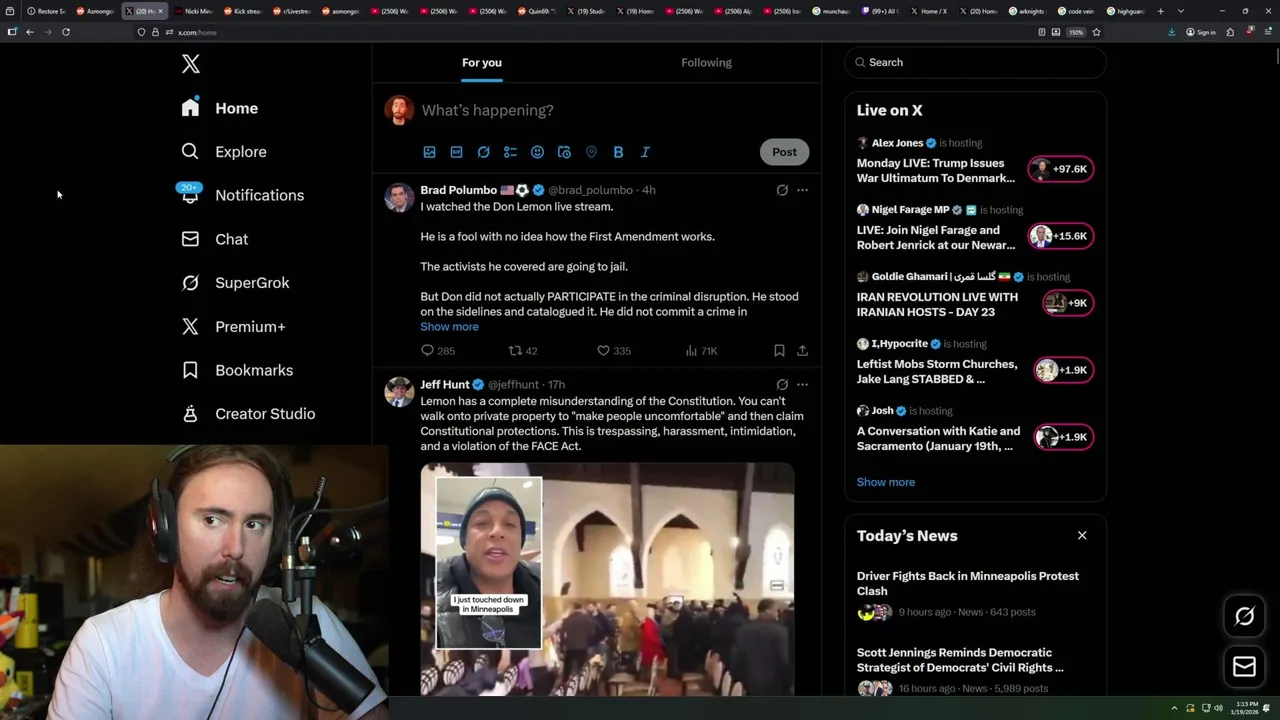Click the search box on X
1280x720 pixels.
[975, 62]
